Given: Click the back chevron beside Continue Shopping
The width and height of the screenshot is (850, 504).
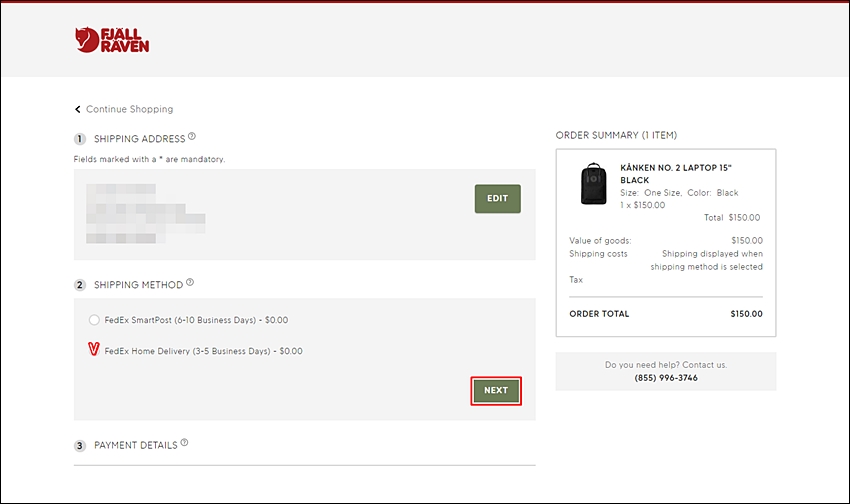Looking at the screenshot, I should pyautogui.click(x=78, y=109).
